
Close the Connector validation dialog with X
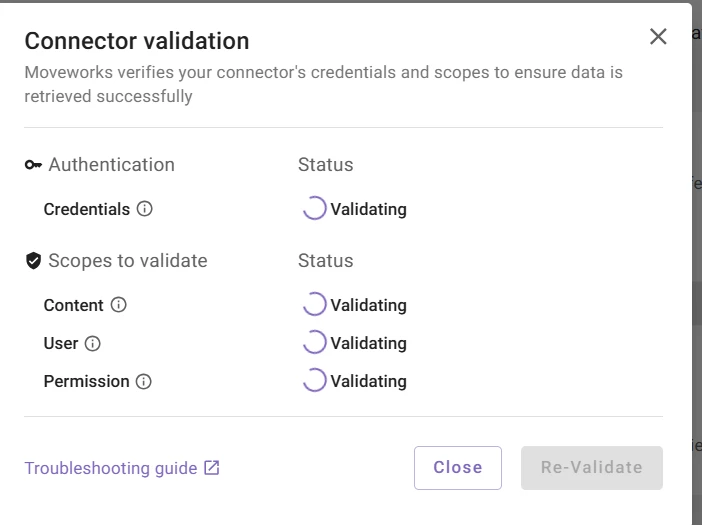coord(658,37)
